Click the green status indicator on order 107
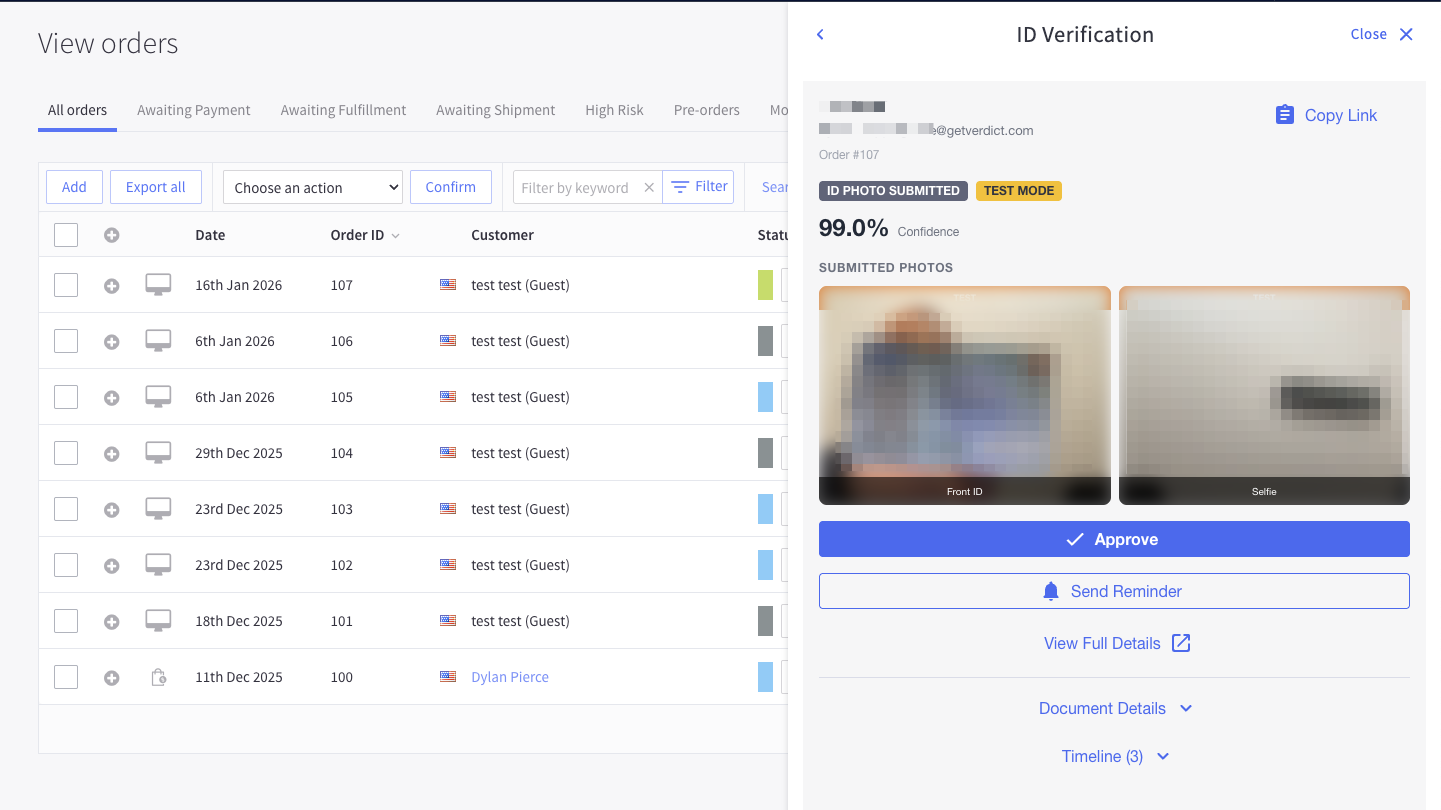 tap(766, 284)
